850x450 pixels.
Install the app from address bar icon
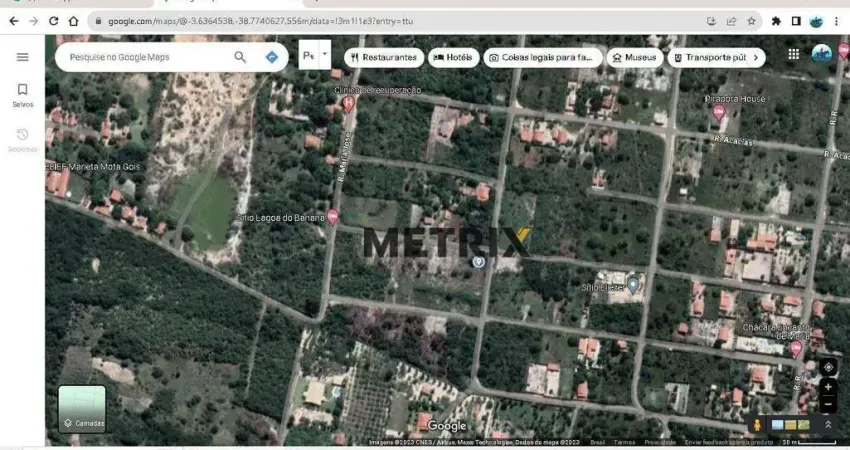coord(711,21)
